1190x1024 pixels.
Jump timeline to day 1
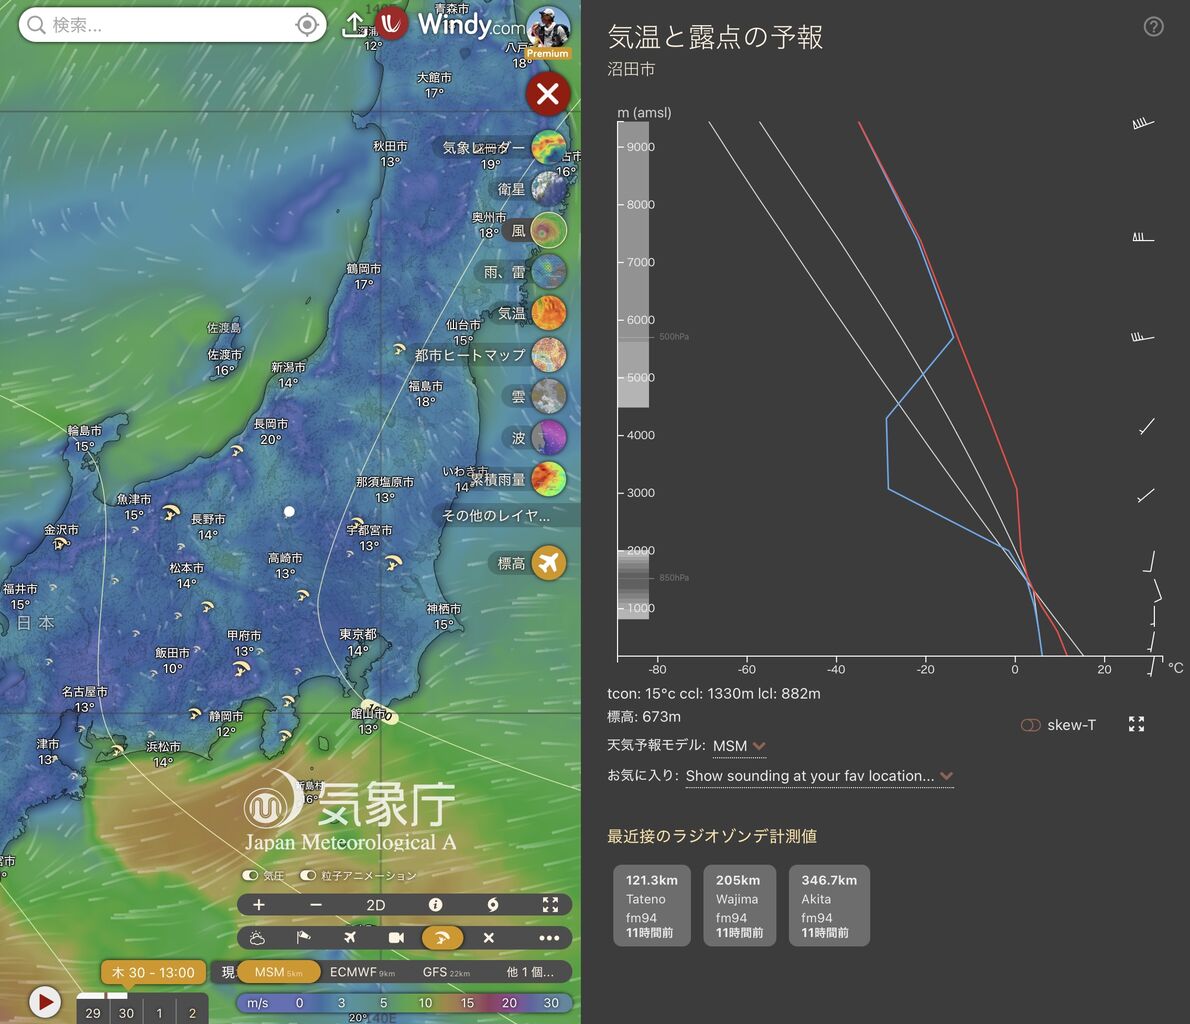[159, 1013]
